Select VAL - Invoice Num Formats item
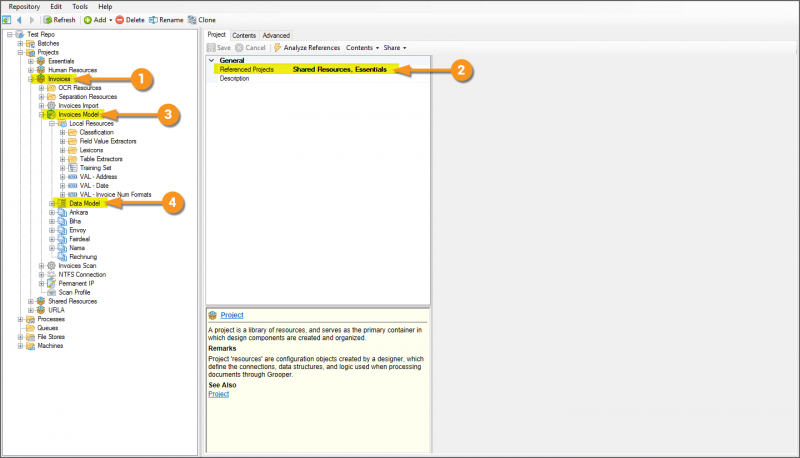This screenshot has width=800, height=458. point(115,194)
